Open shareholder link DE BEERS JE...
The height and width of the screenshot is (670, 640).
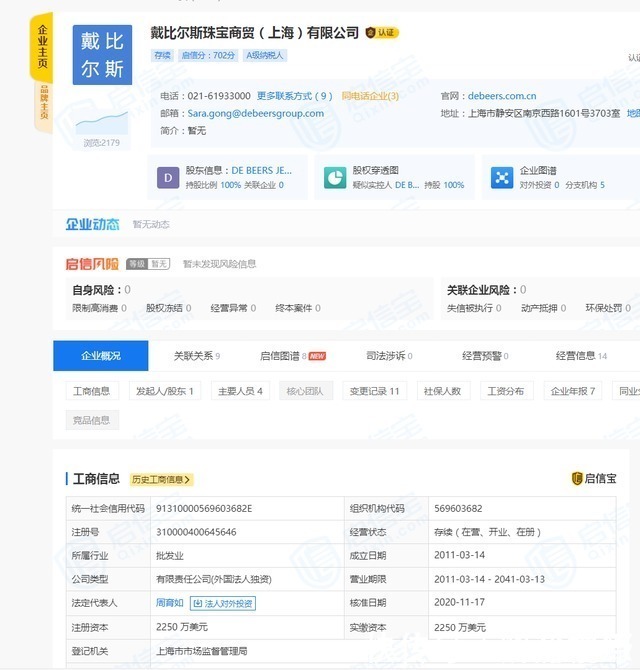261,170
